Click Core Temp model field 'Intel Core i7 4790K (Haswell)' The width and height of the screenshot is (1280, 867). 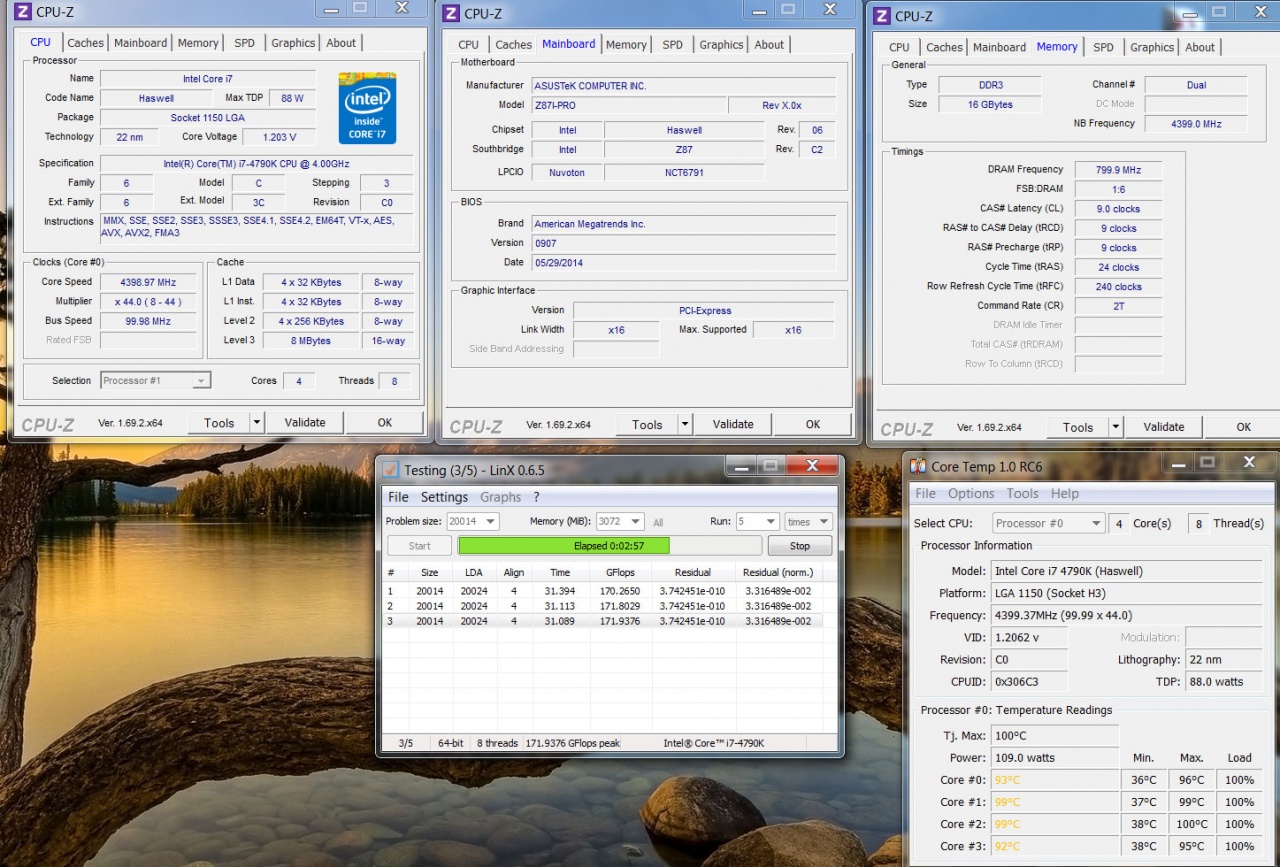tap(1127, 571)
